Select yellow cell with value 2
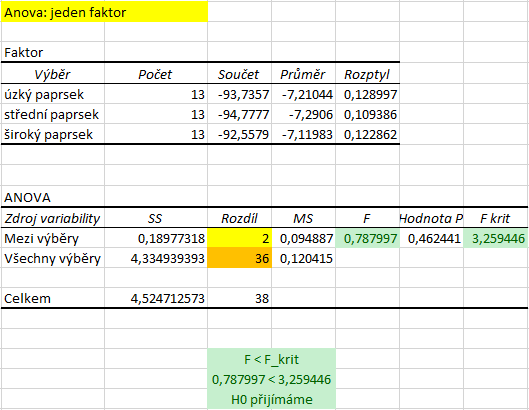 (x=240, y=238)
